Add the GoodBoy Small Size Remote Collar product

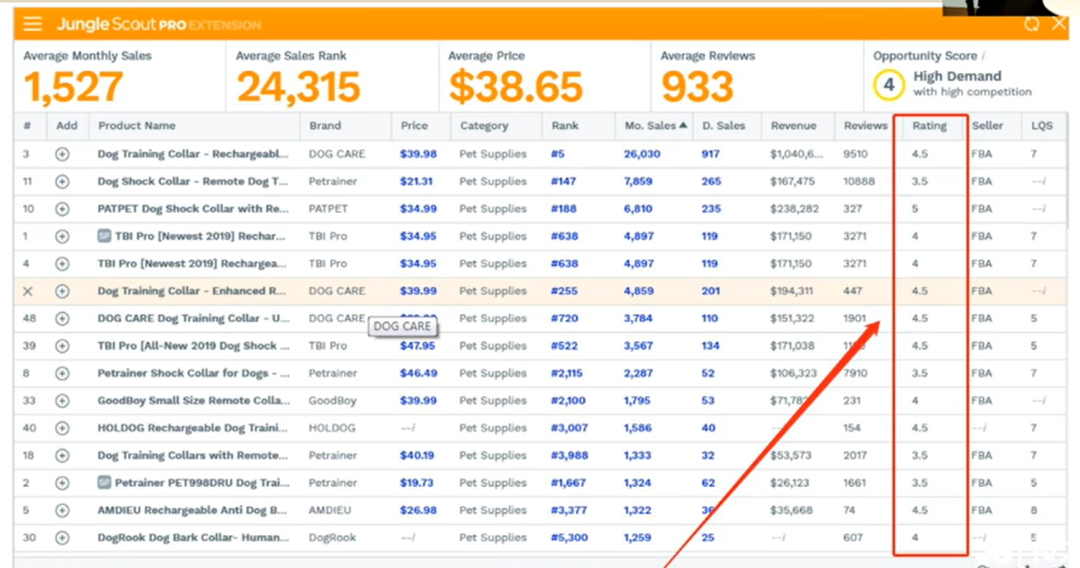tap(62, 401)
